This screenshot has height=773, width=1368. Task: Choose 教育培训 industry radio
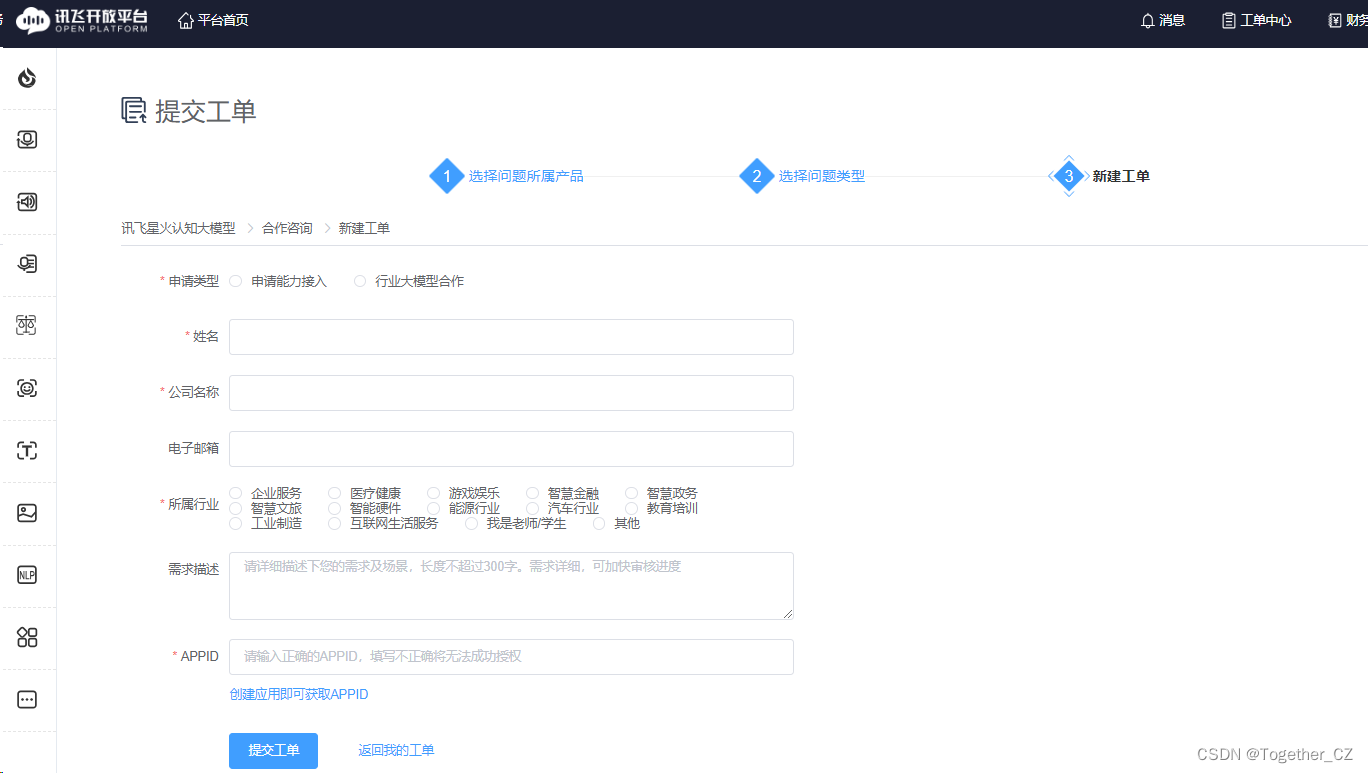631,508
